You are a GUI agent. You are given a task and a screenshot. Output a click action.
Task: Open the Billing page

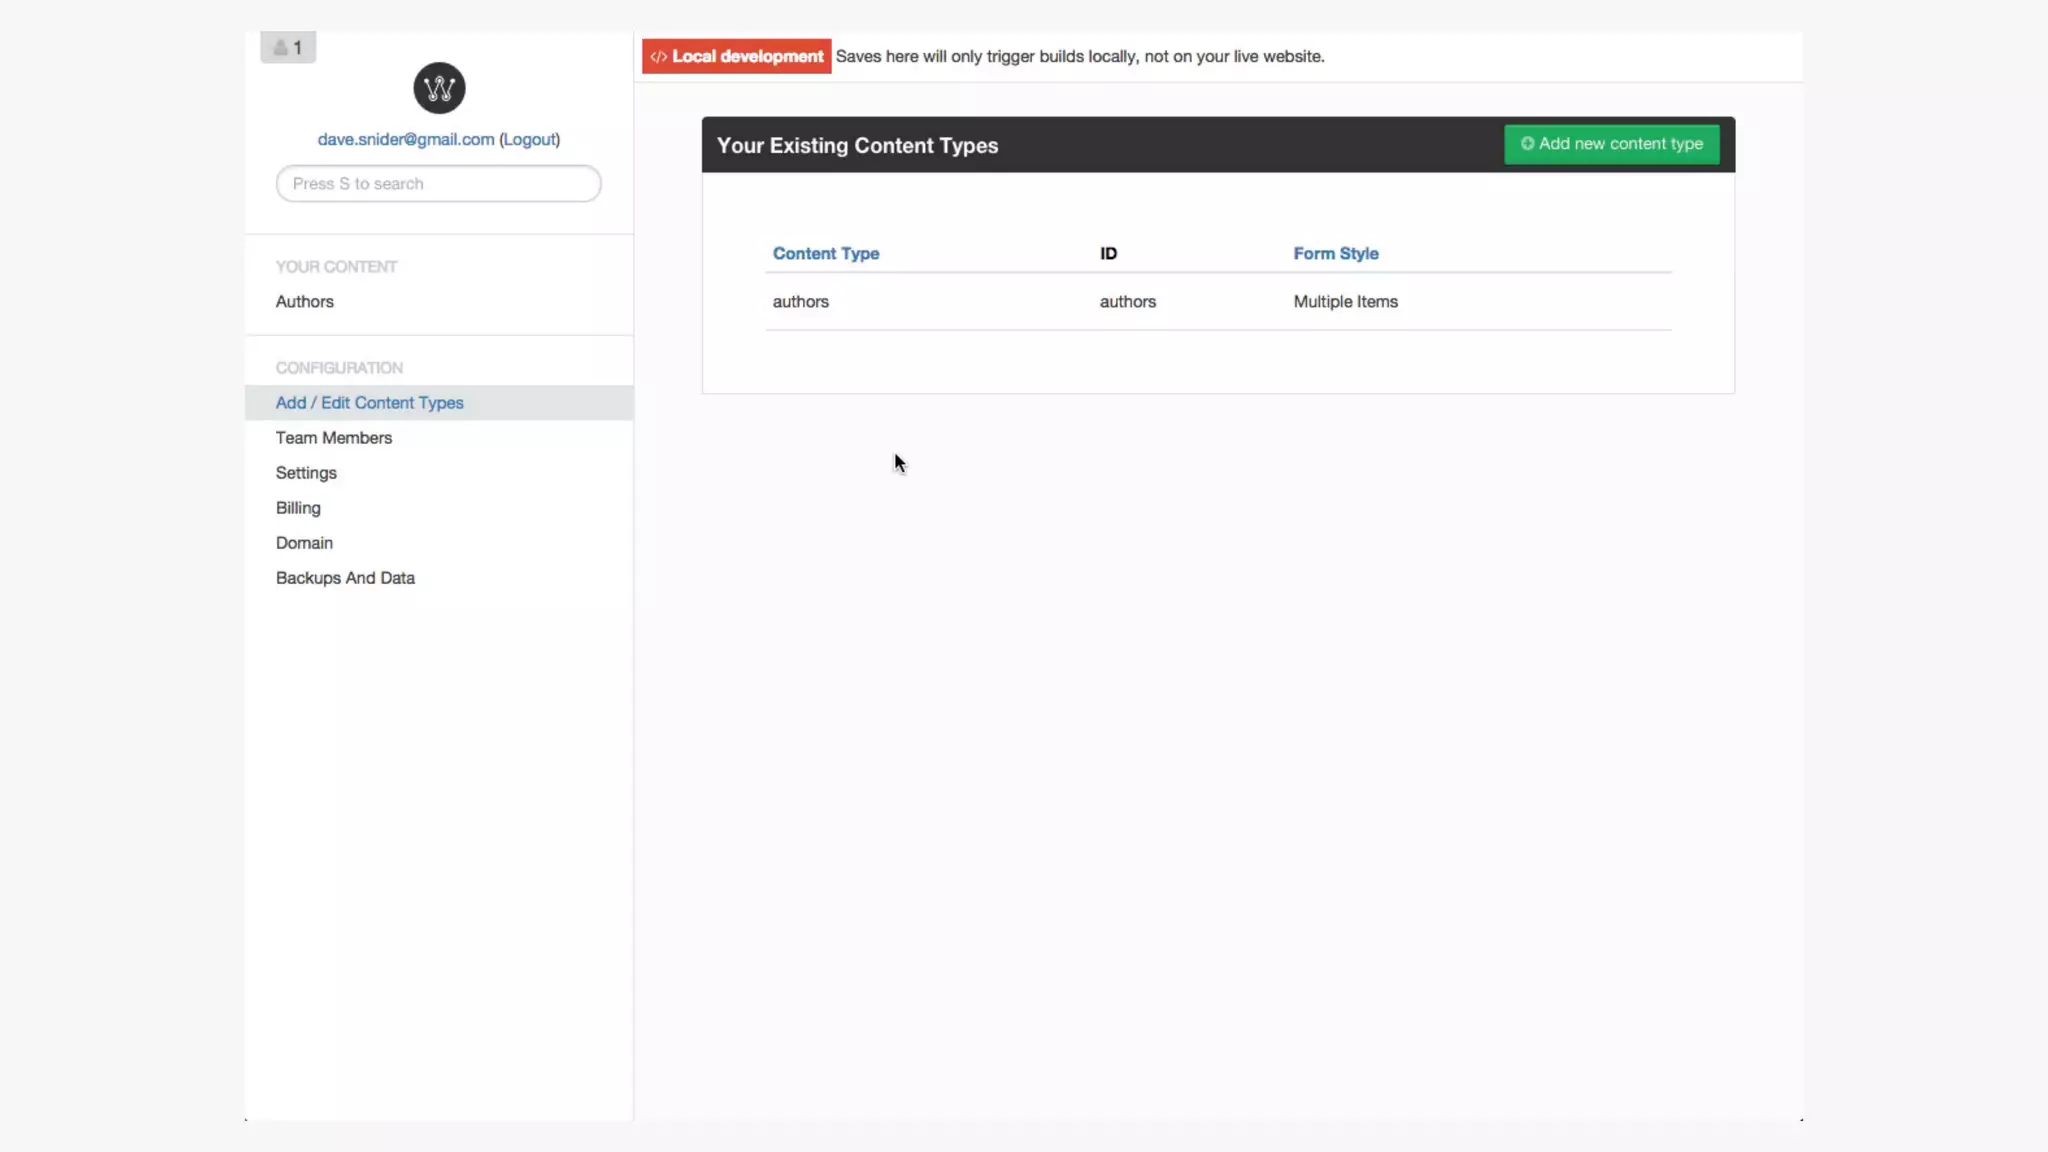[298, 508]
